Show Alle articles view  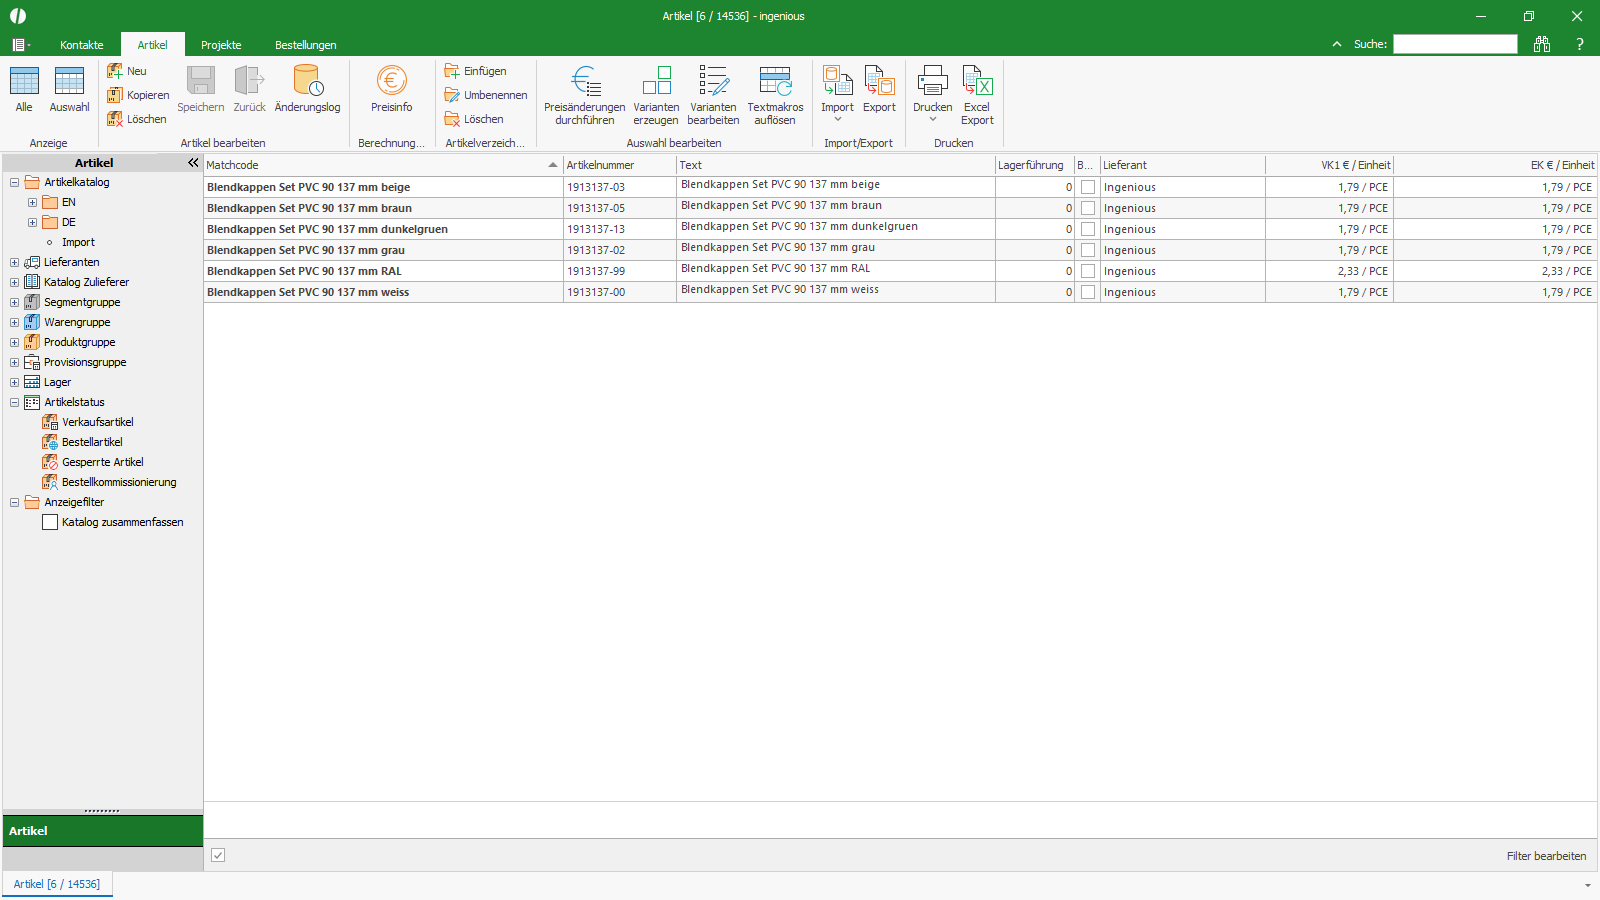coord(24,81)
